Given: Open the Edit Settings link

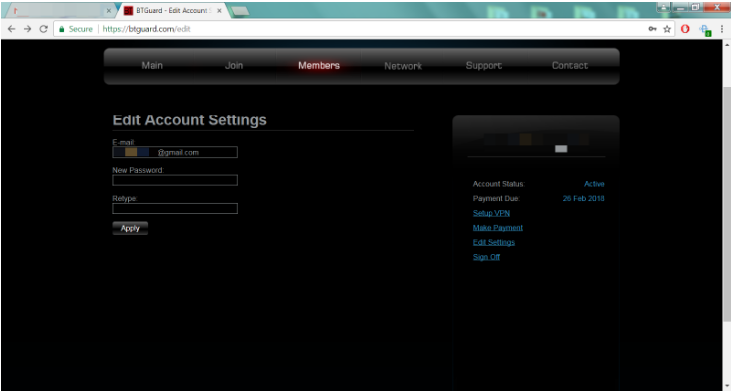Looking at the screenshot, I should tap(494, 242).
